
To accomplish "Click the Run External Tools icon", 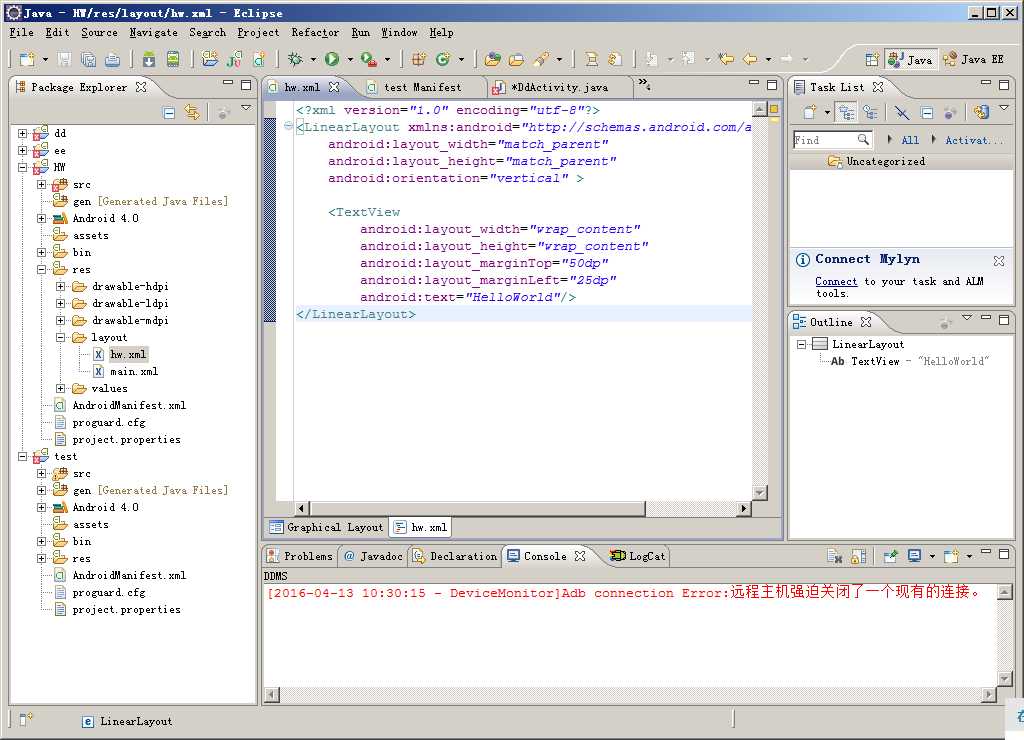I will (x=369, y=59).
